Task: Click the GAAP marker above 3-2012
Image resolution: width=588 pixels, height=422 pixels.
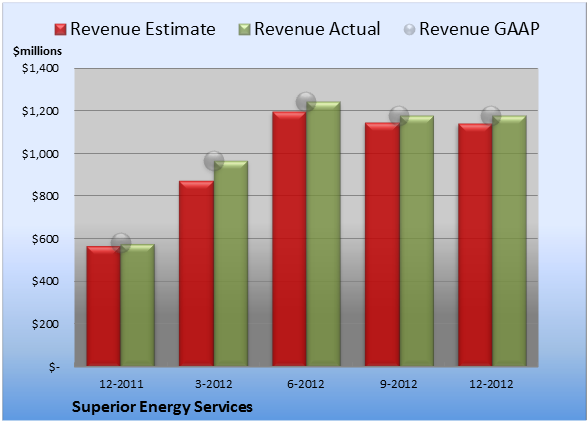Action: coord(214,161)
